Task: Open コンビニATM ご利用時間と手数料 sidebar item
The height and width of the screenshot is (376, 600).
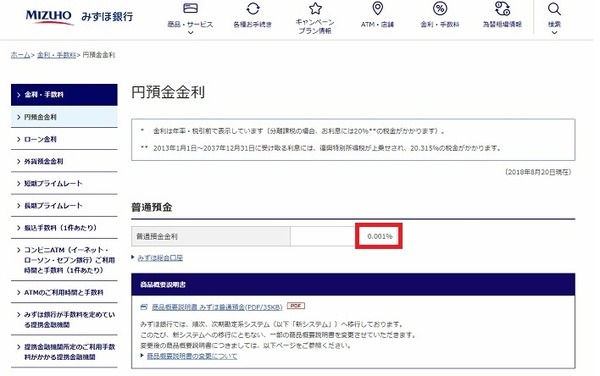Action: pos(64,260)
